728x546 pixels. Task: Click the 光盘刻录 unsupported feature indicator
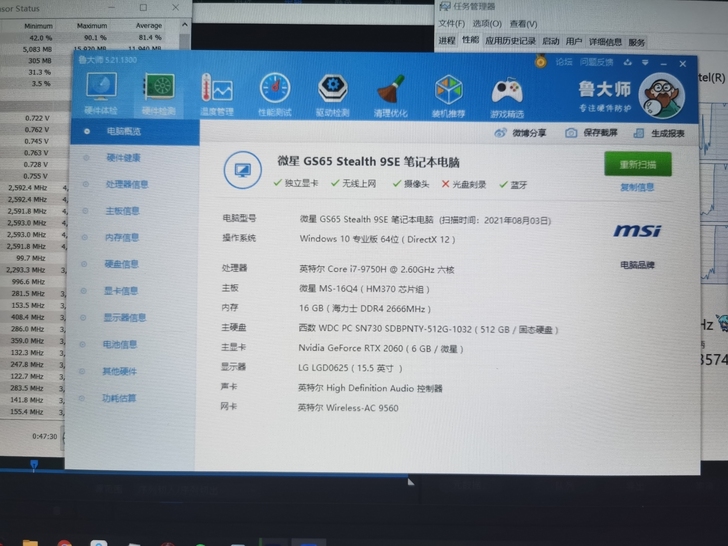(463, 185)
